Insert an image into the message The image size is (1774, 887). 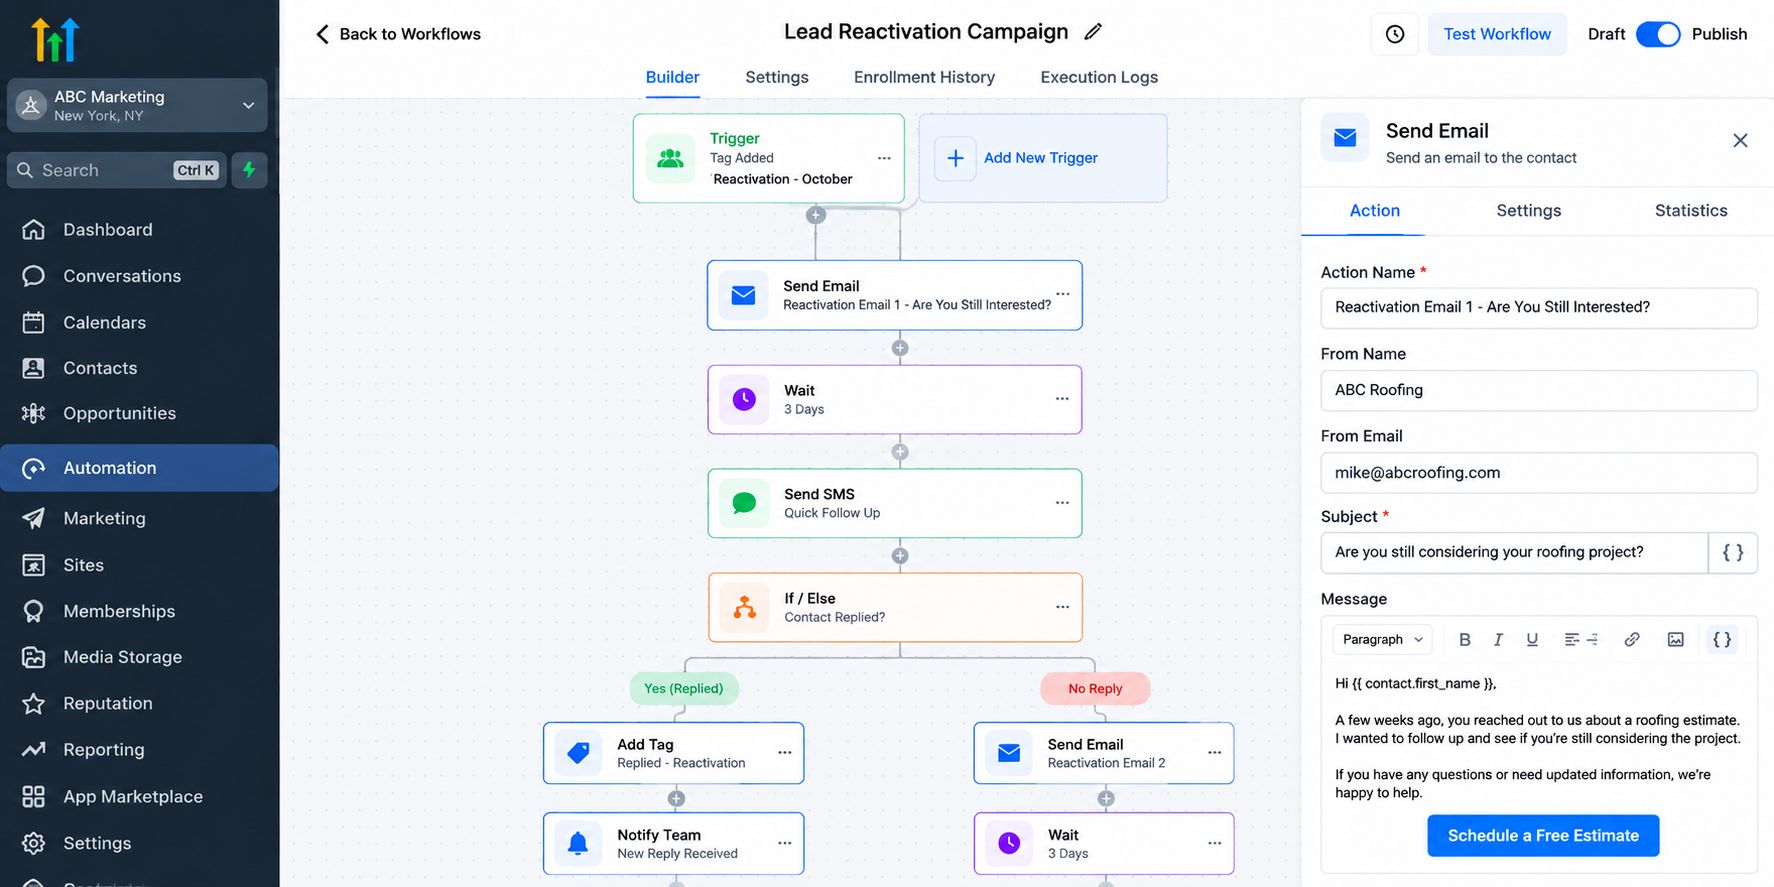pyautogui.click(x=1676, y=640)
